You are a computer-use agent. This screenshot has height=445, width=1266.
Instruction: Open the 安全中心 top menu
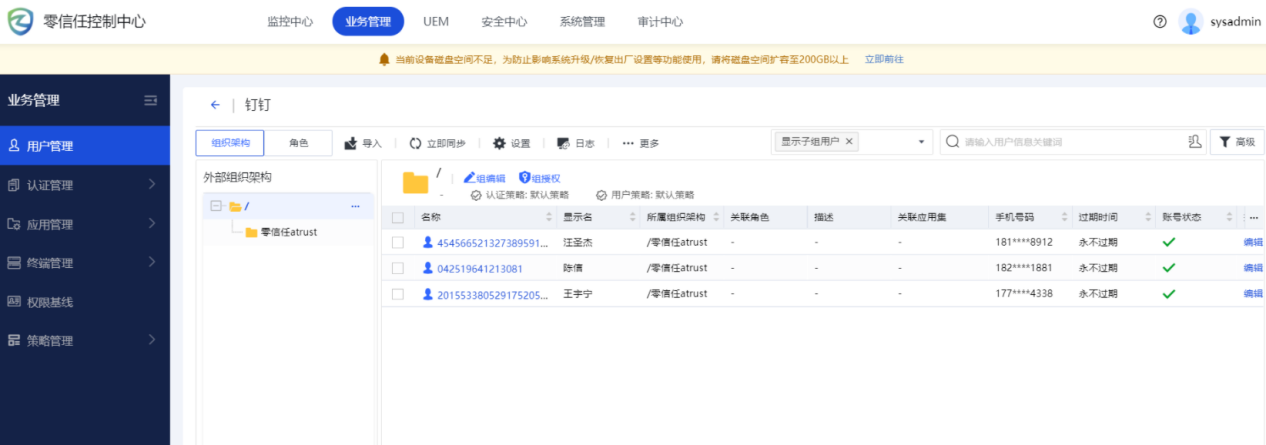click(504, 21)
